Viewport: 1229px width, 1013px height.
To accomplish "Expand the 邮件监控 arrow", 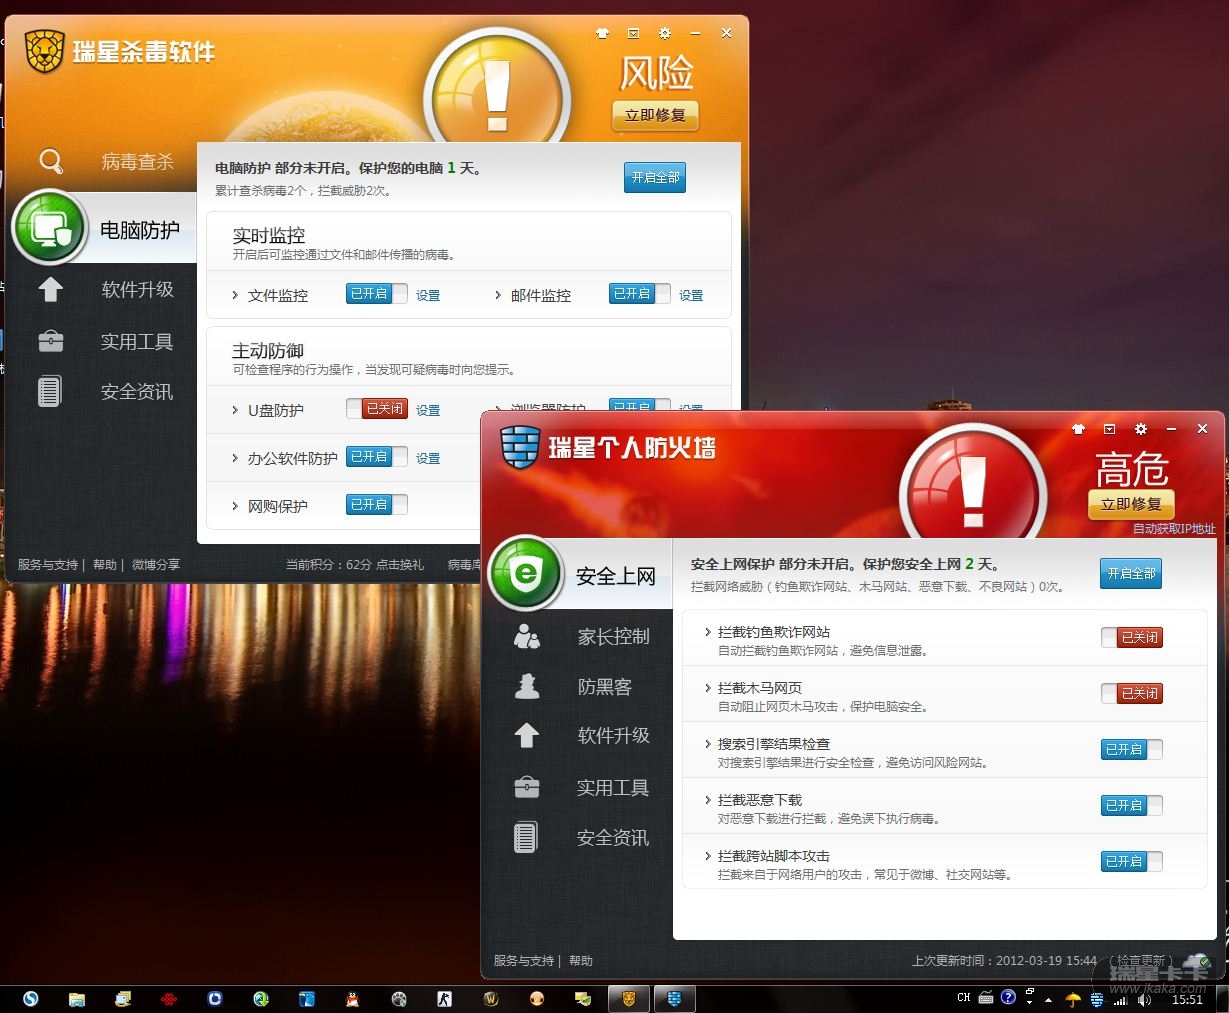I will point(498,295).
